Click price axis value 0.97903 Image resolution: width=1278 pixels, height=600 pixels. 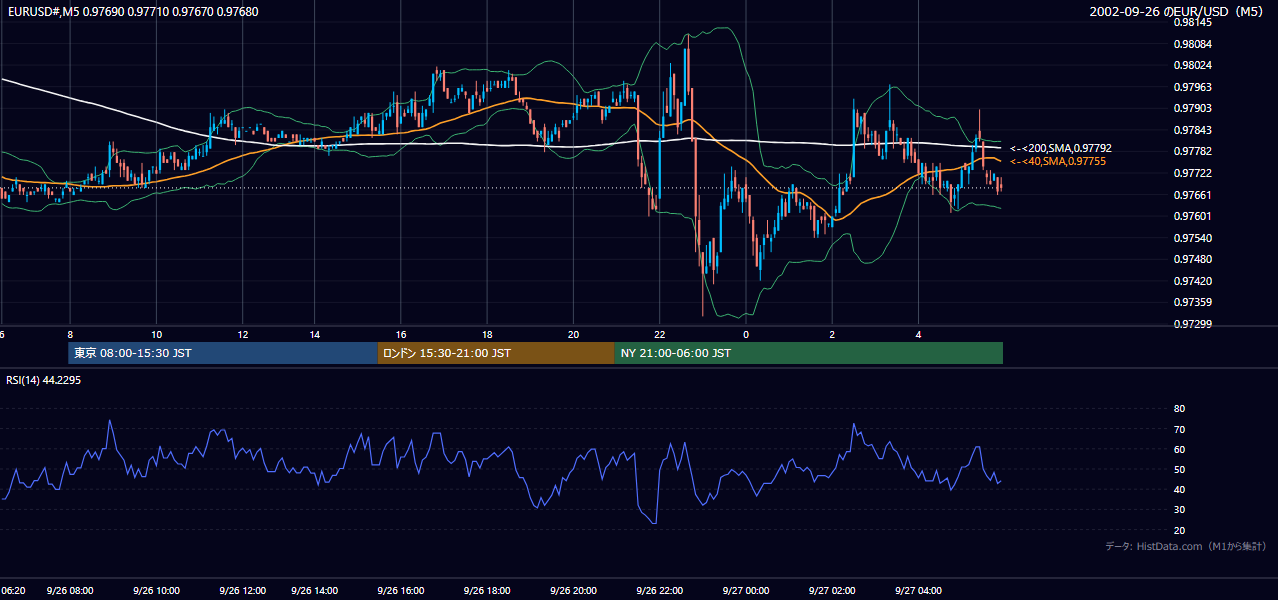pos(1193,109)
